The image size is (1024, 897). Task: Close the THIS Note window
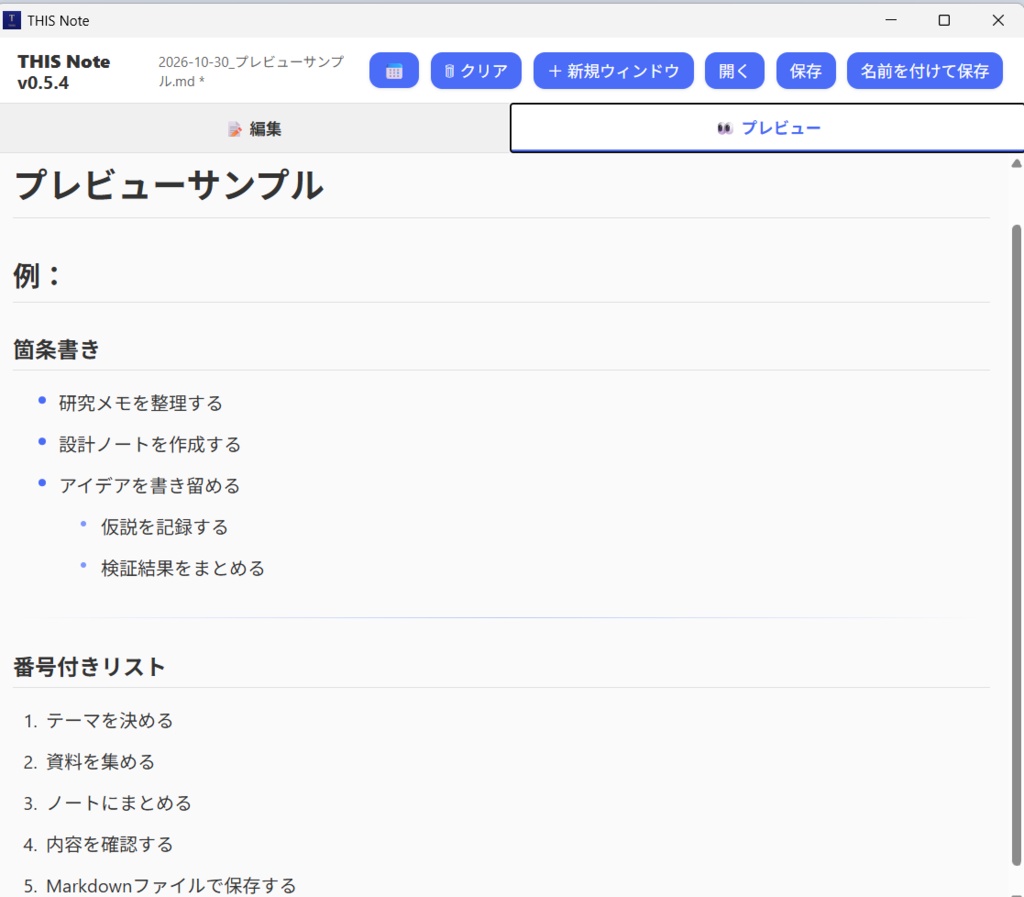tap(998, 20)
